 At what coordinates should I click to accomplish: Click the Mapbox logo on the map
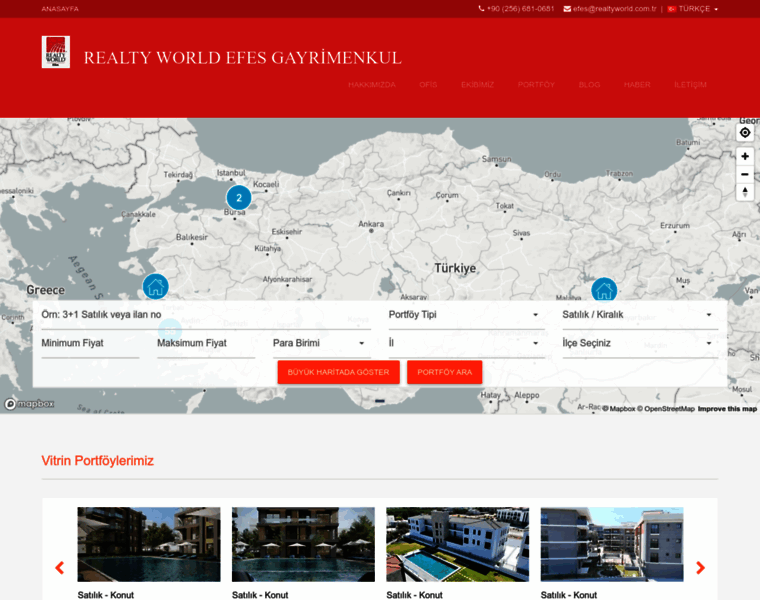click(x=29, y=404)
